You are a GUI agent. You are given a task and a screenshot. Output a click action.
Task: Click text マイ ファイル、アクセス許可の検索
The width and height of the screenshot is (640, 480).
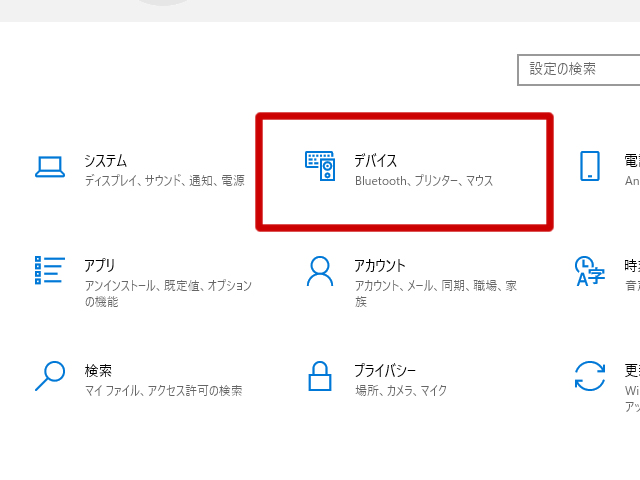[163, 391]
